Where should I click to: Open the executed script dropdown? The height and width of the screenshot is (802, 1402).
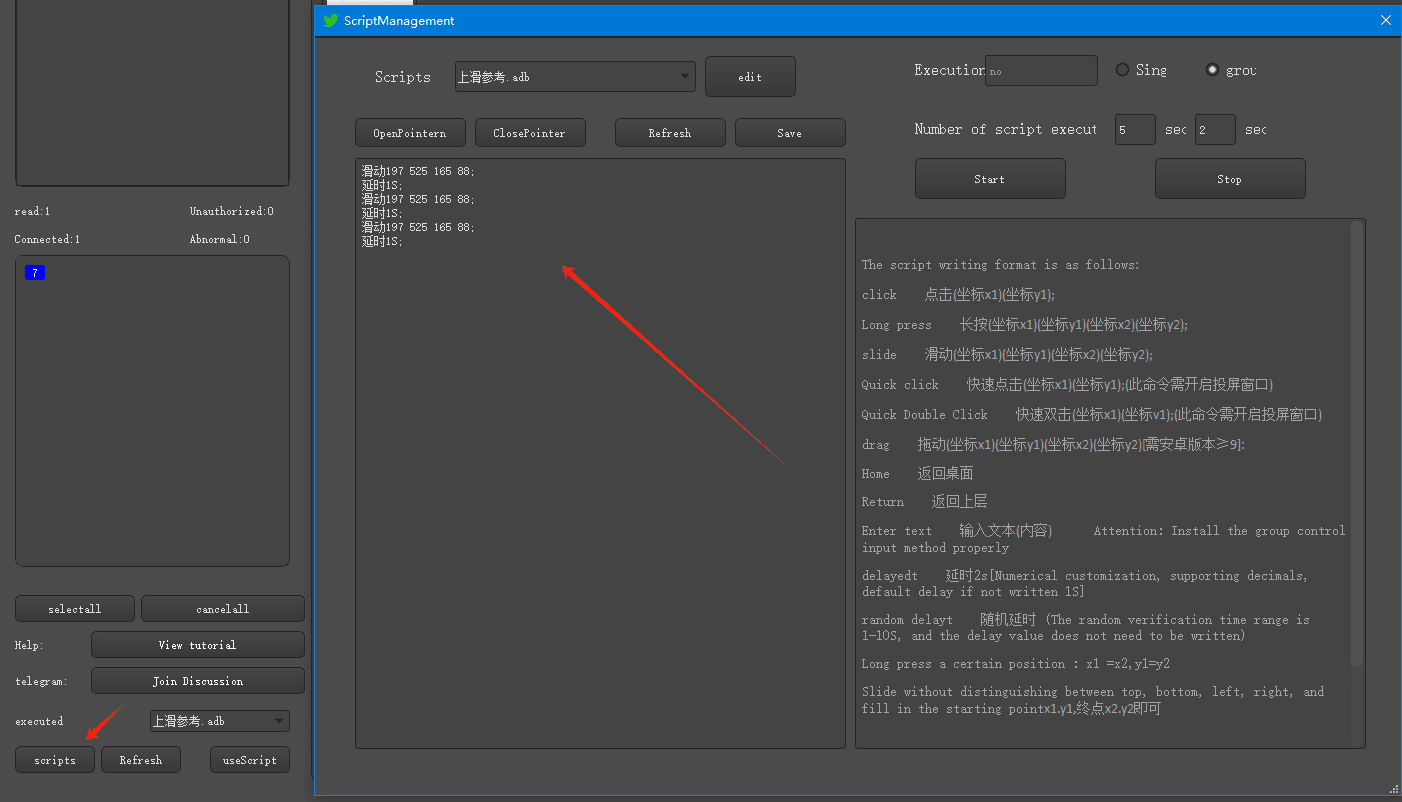tap(220, 721)
